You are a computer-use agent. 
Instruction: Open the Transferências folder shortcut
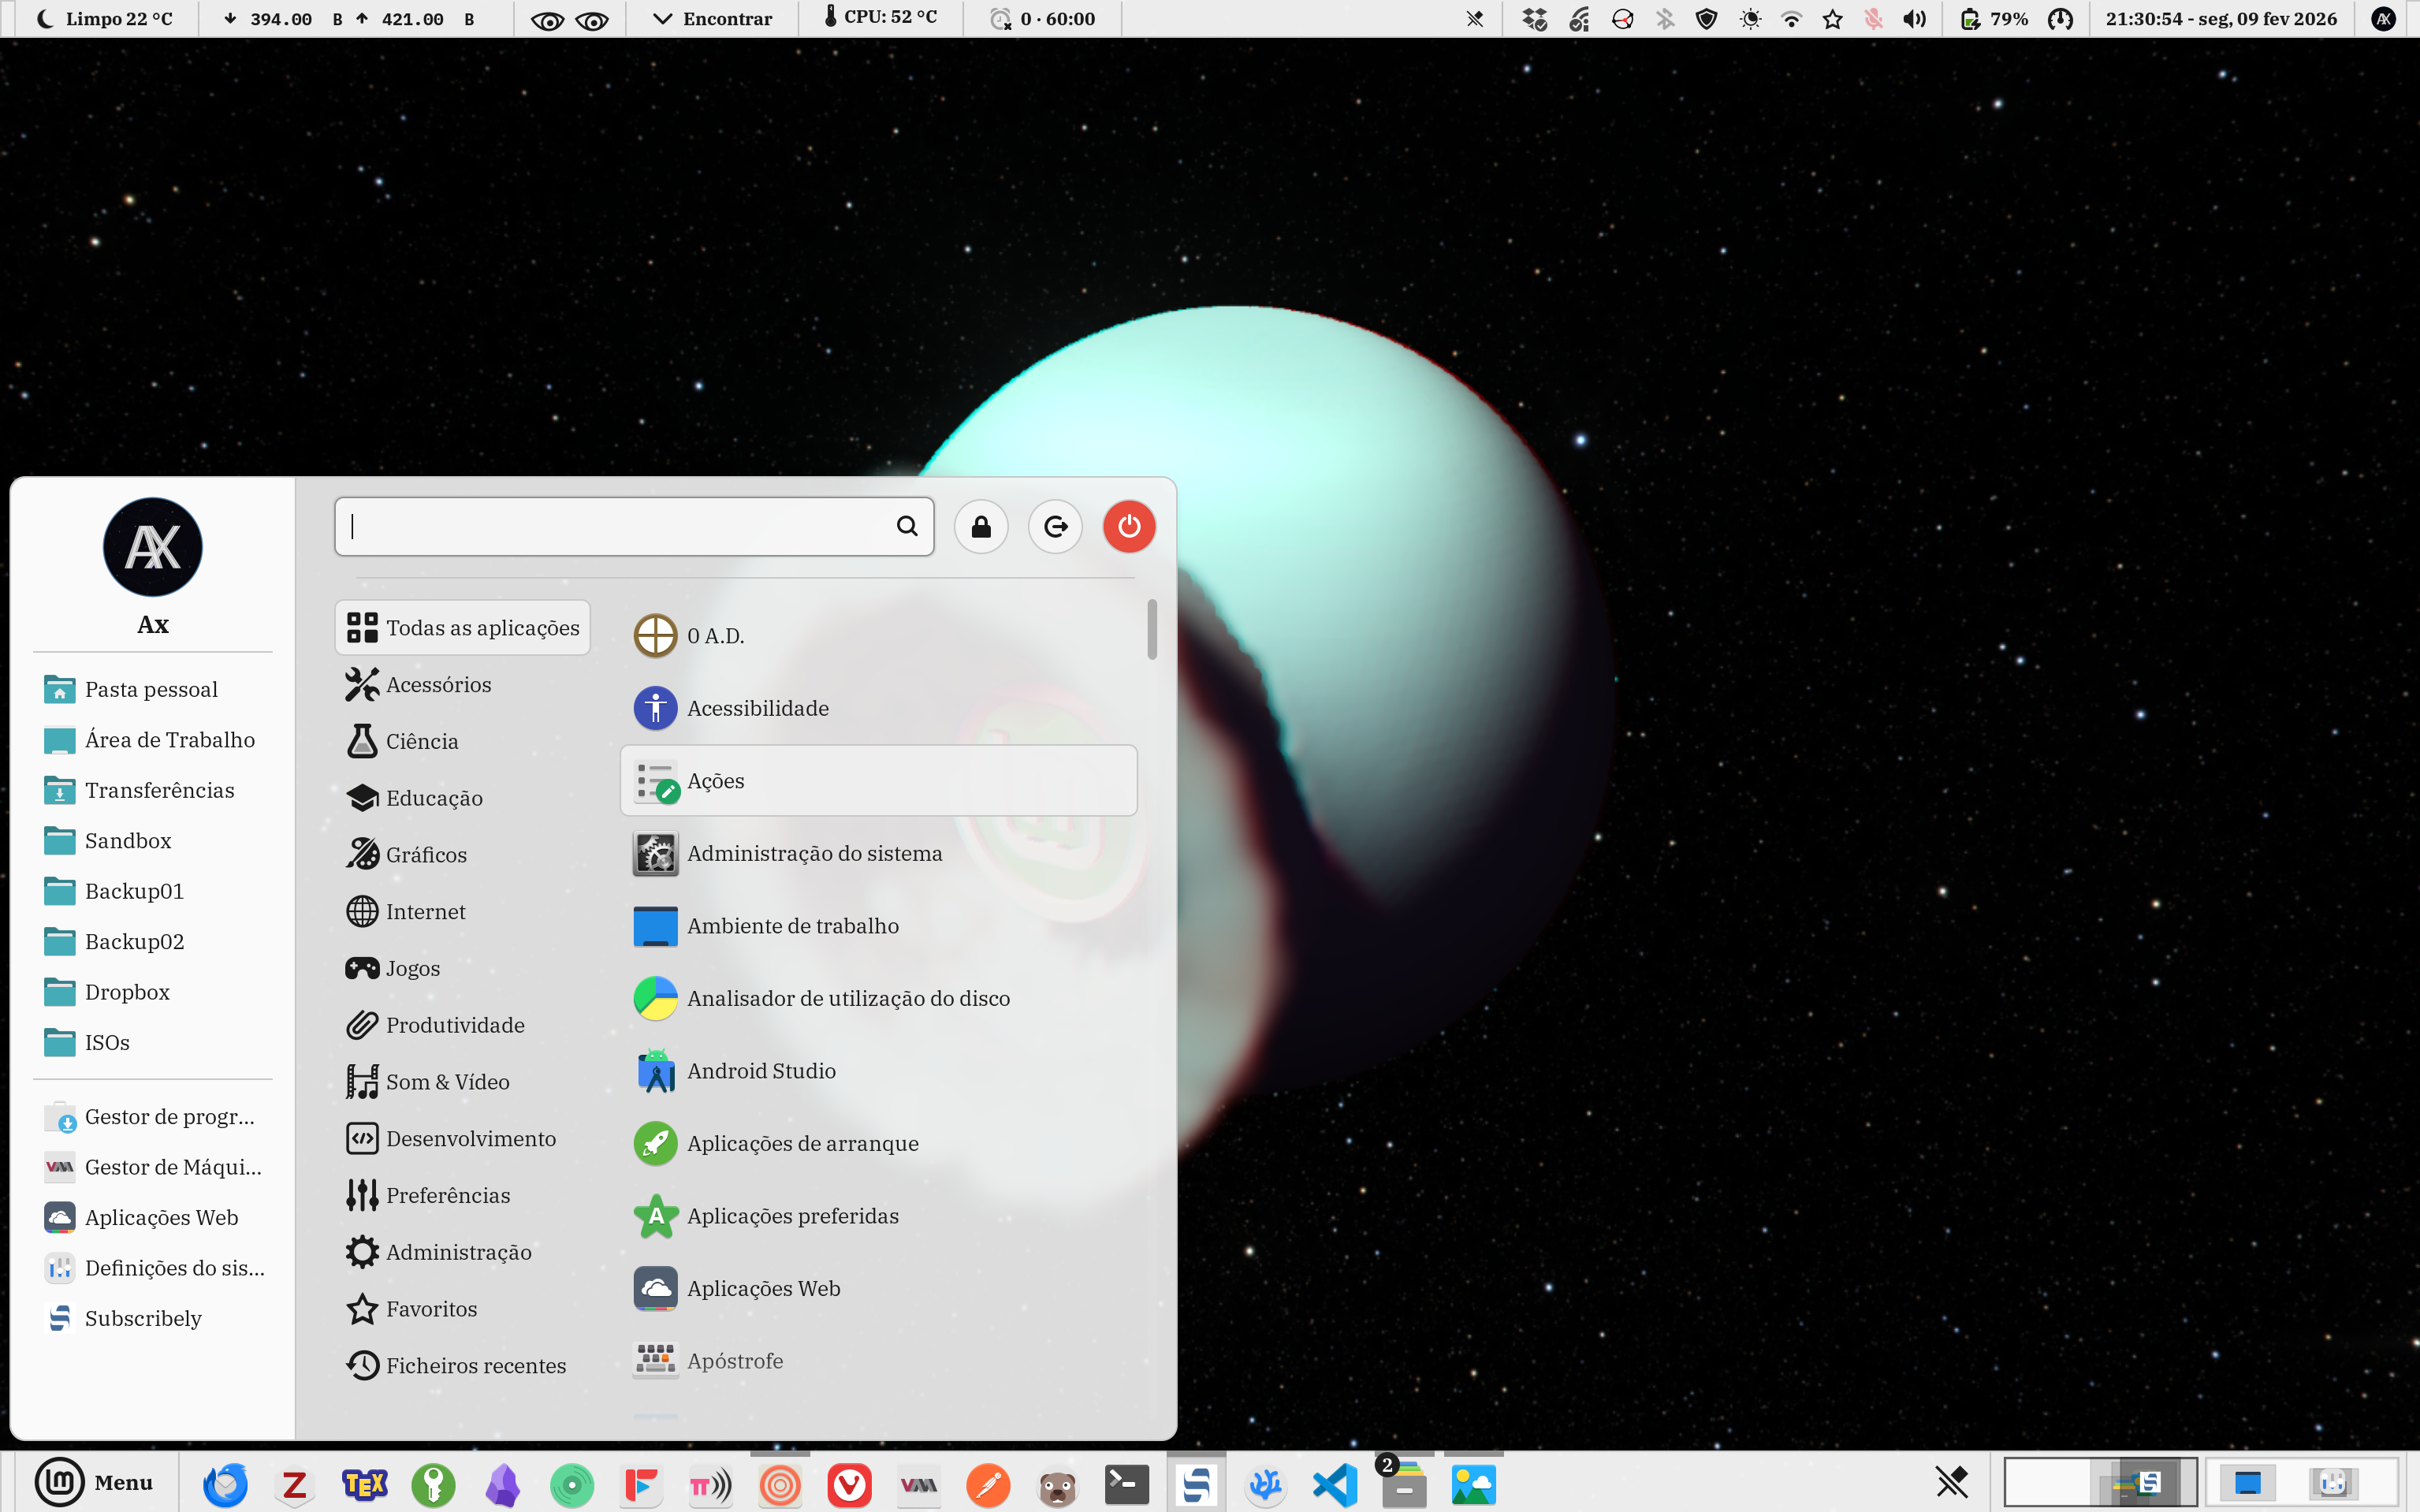point(159,790)
